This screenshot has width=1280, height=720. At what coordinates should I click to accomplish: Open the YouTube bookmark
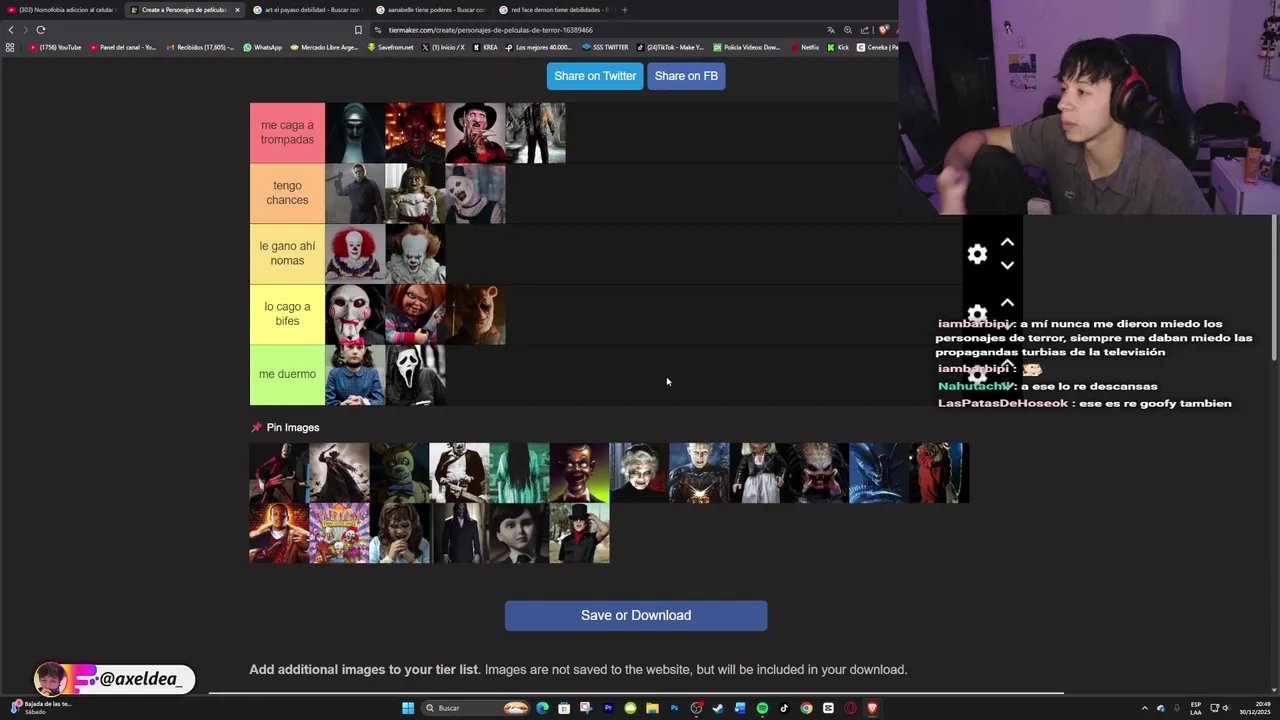(55, 47)
